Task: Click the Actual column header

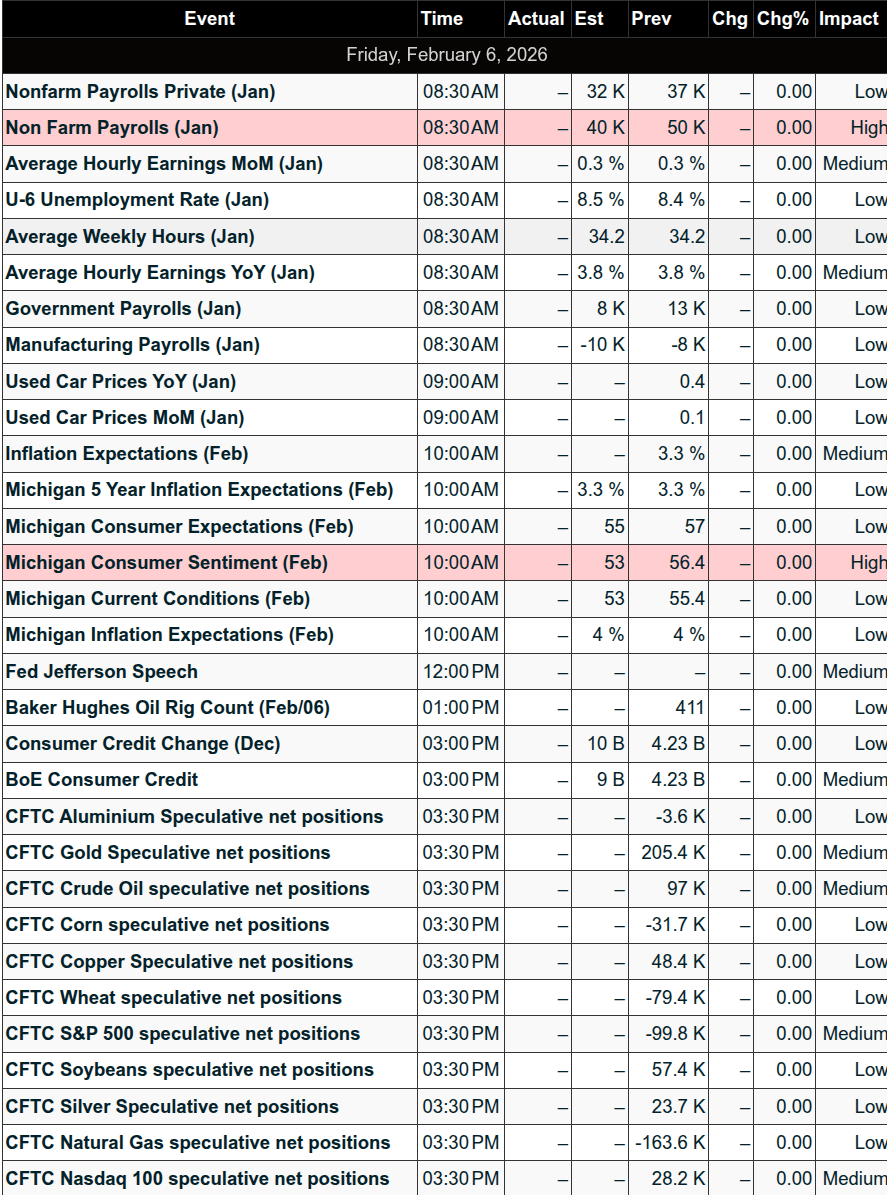Action: click(536, 19)
